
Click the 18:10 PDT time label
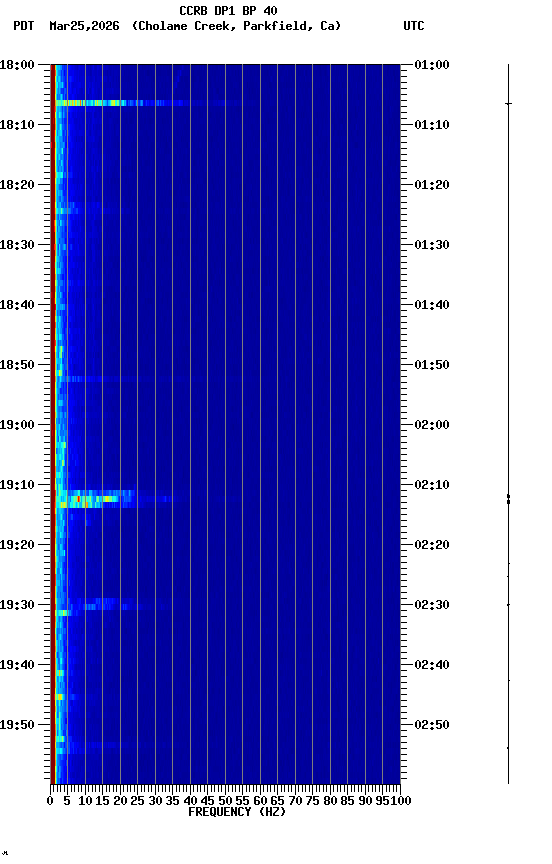(17, 125)
